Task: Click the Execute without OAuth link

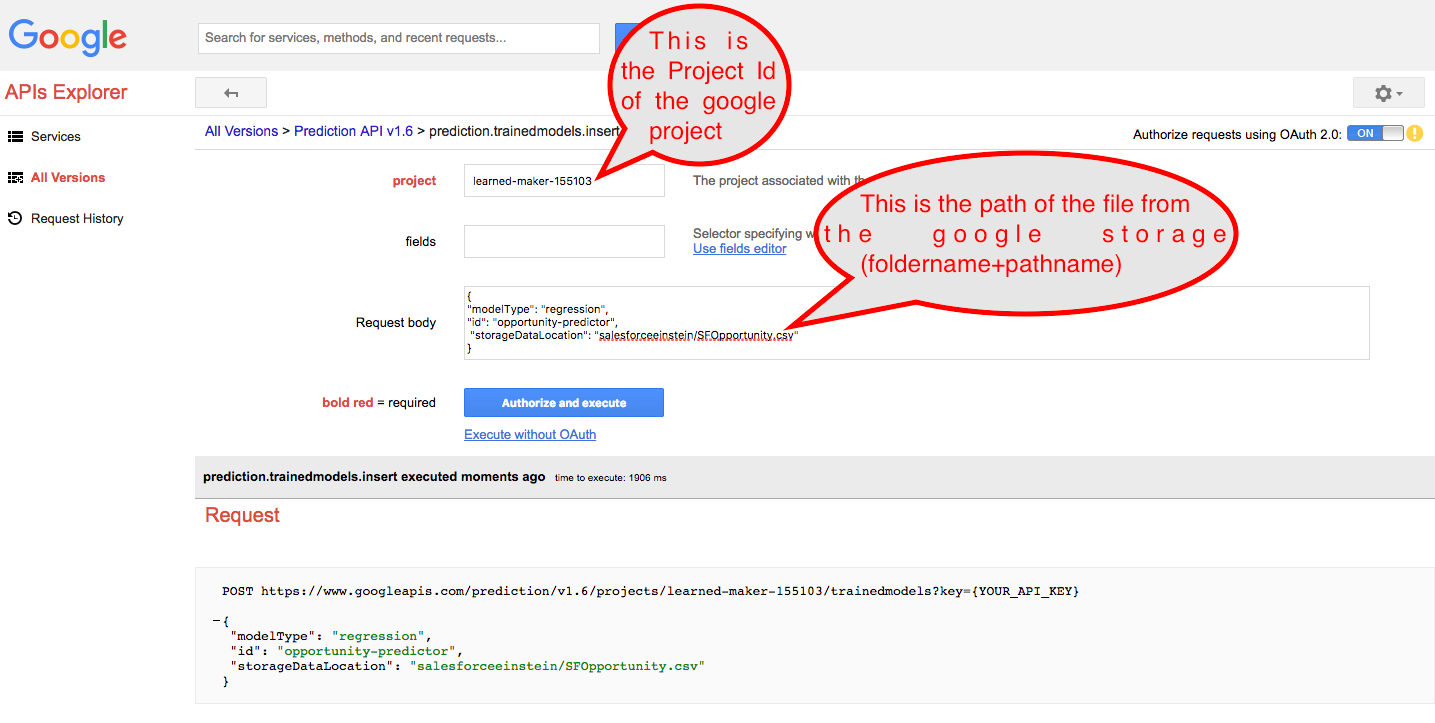Action: click(530, 434)
